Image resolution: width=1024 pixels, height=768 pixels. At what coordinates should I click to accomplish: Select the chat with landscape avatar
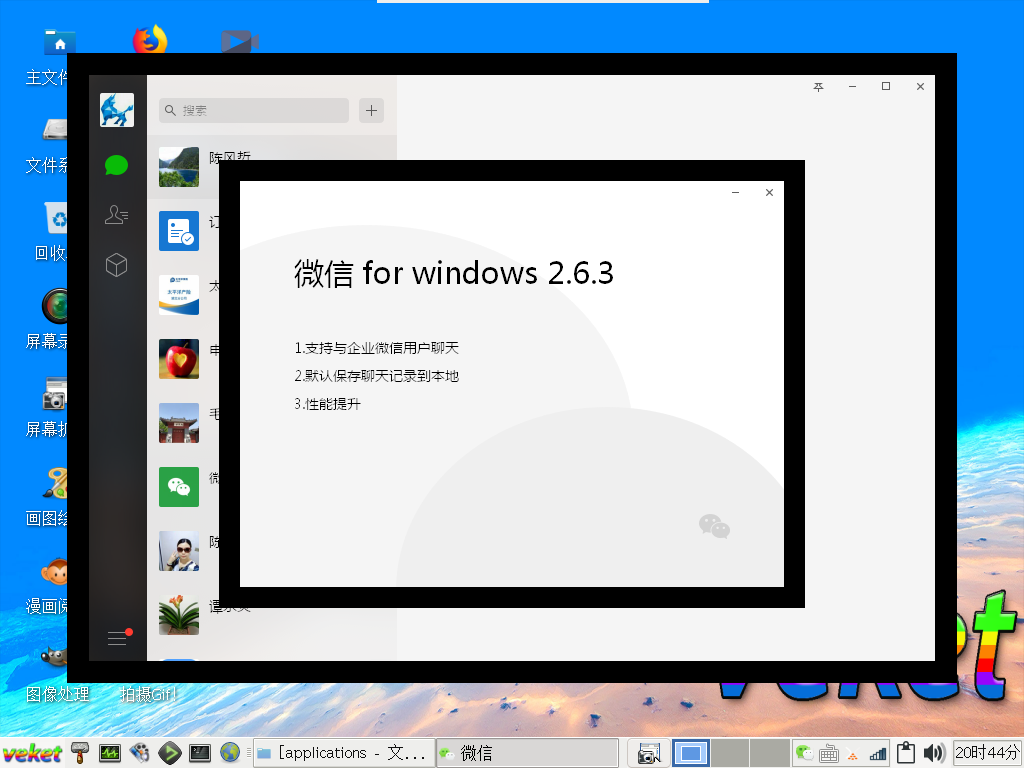click(x=179, y=167)
